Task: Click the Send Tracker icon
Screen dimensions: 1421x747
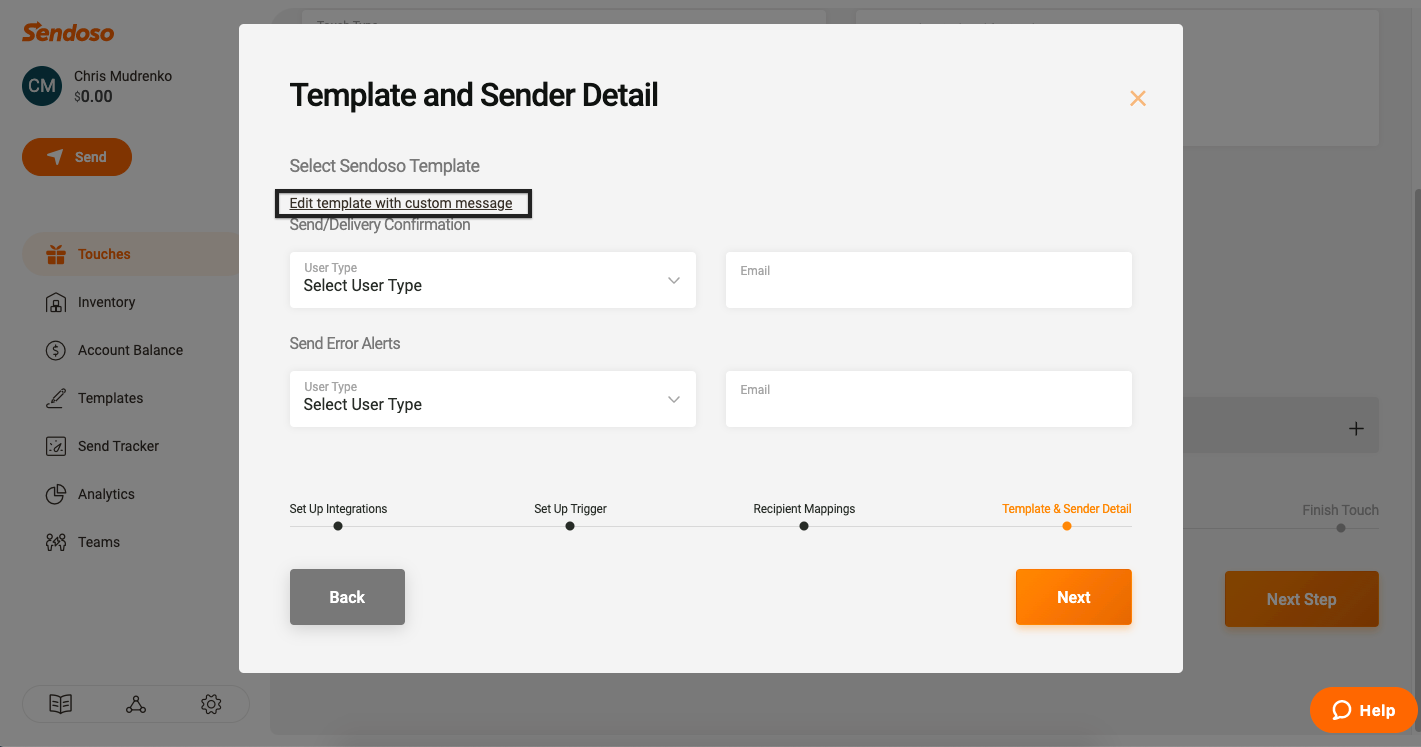Action: [x=56, y=446]
